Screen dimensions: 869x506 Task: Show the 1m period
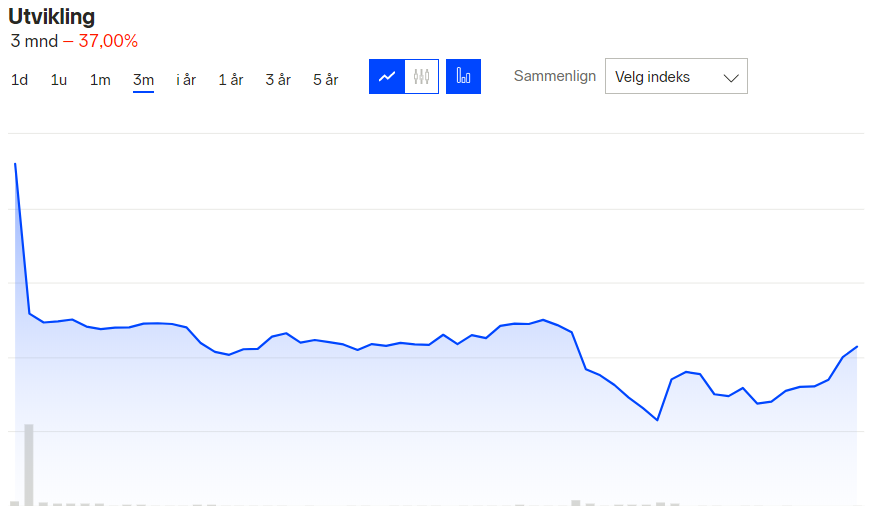(x=100, y=80)
